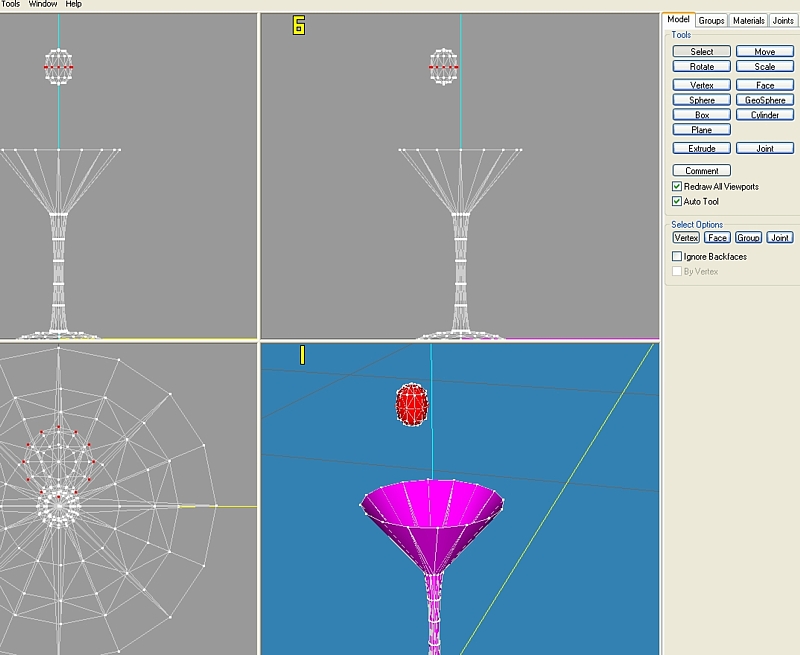The image size is (800, 655).
Task: Open the Tools menu
Action: pyautogui.click(x=10, y=5)
